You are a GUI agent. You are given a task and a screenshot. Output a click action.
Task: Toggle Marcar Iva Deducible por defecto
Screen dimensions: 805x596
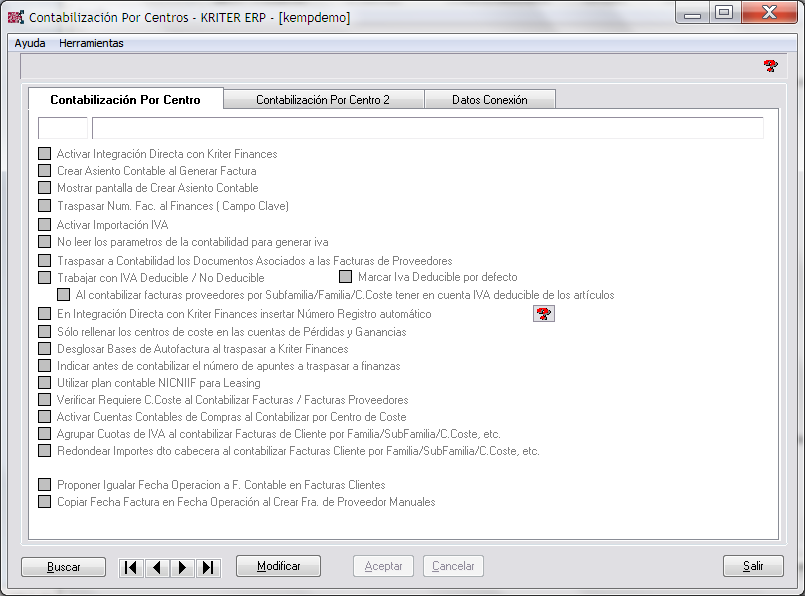click(346, 277)
